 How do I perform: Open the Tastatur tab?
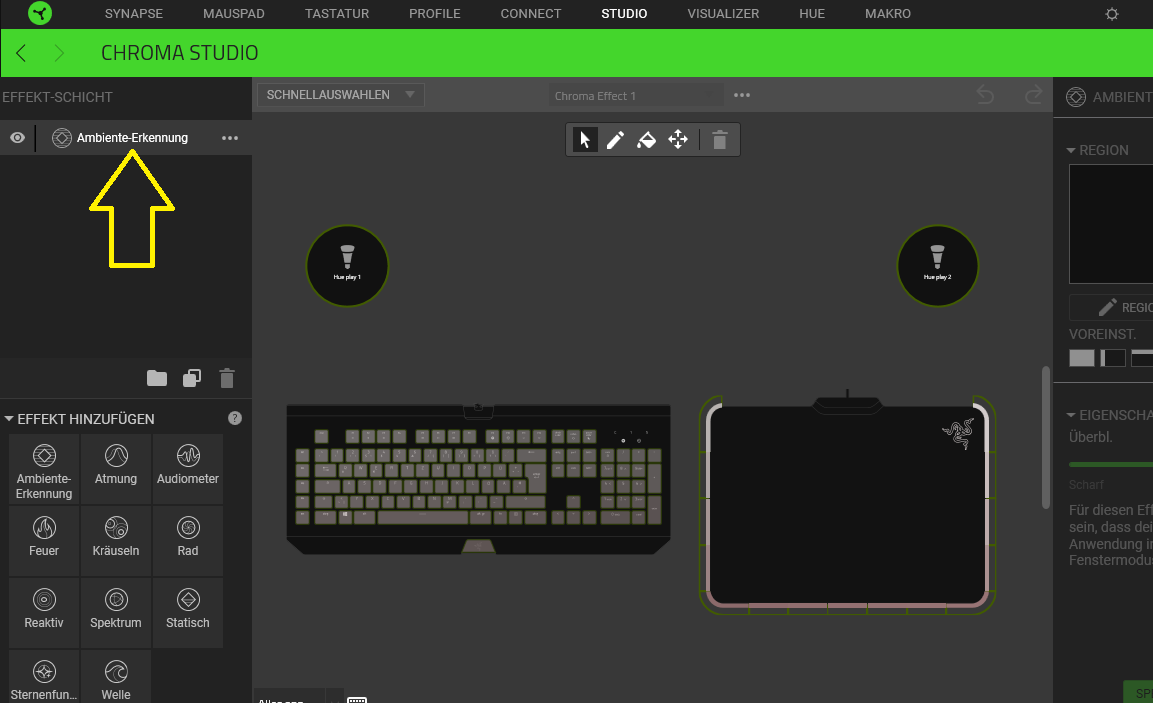point(337,14)
